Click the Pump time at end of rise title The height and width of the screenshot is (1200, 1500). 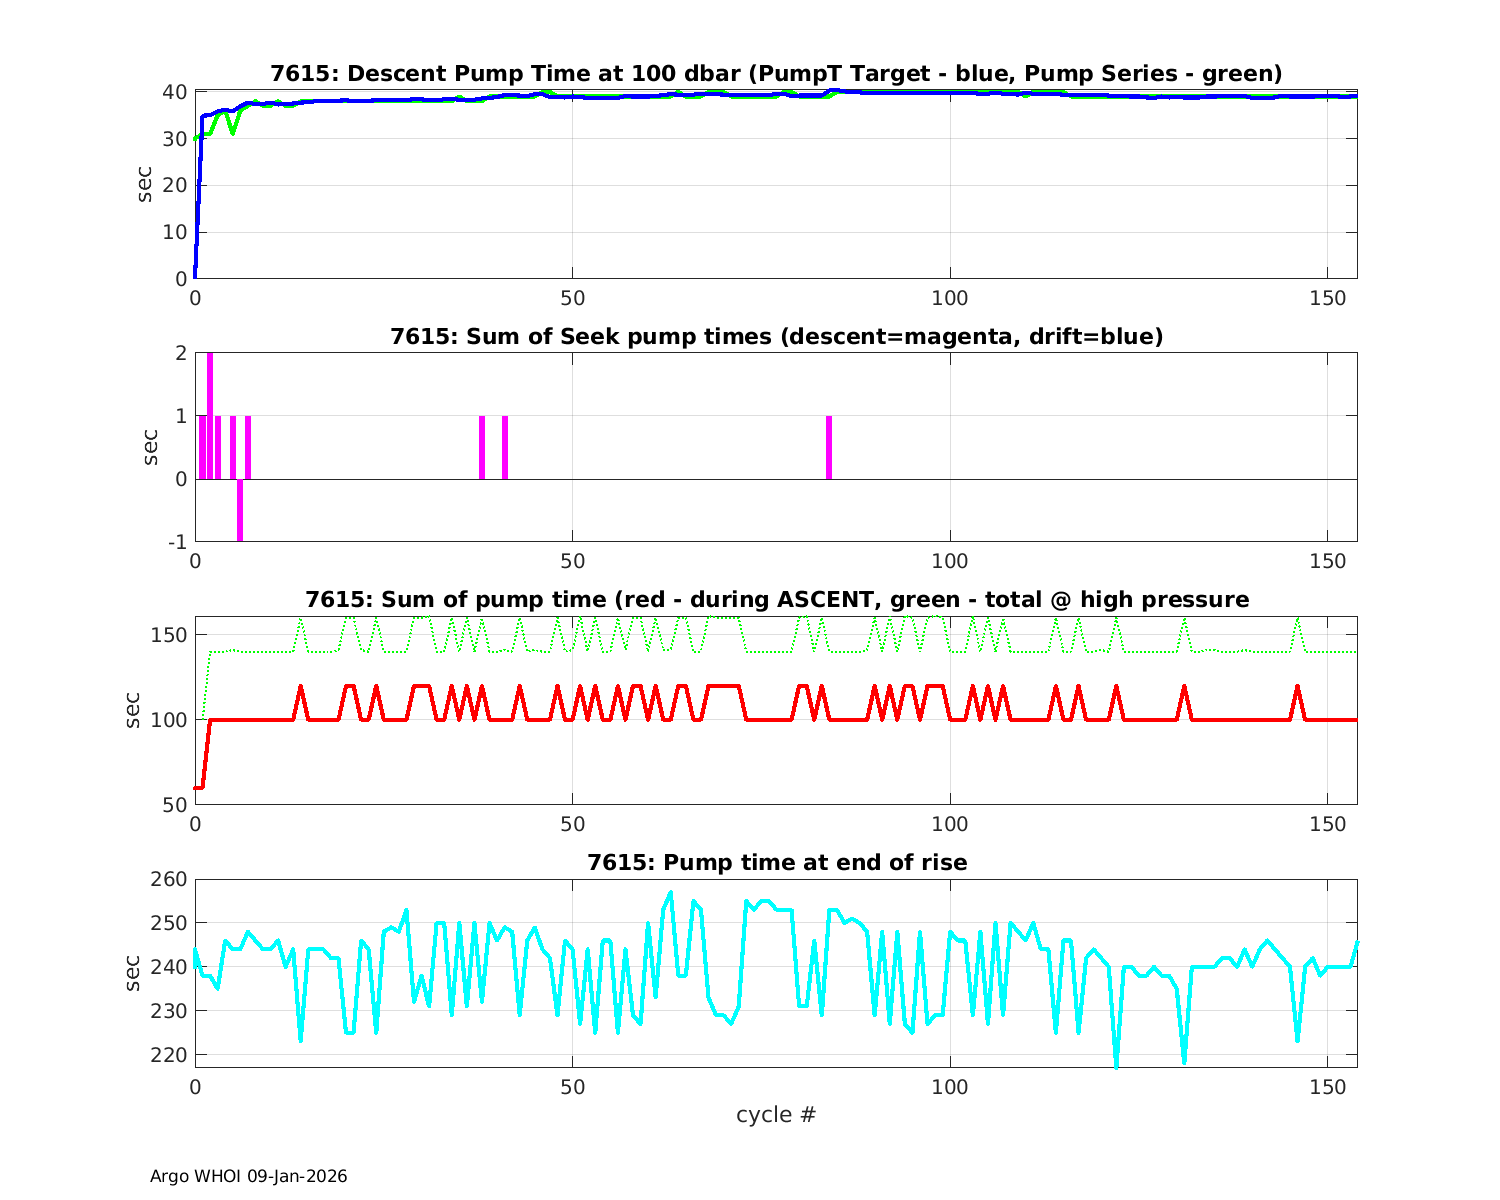[776, 862]
